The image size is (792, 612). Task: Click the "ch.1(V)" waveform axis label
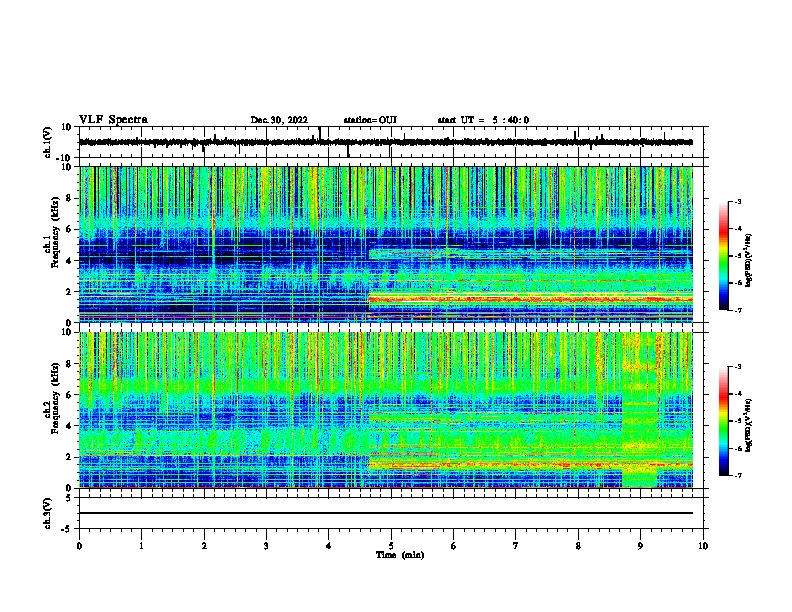48,142
